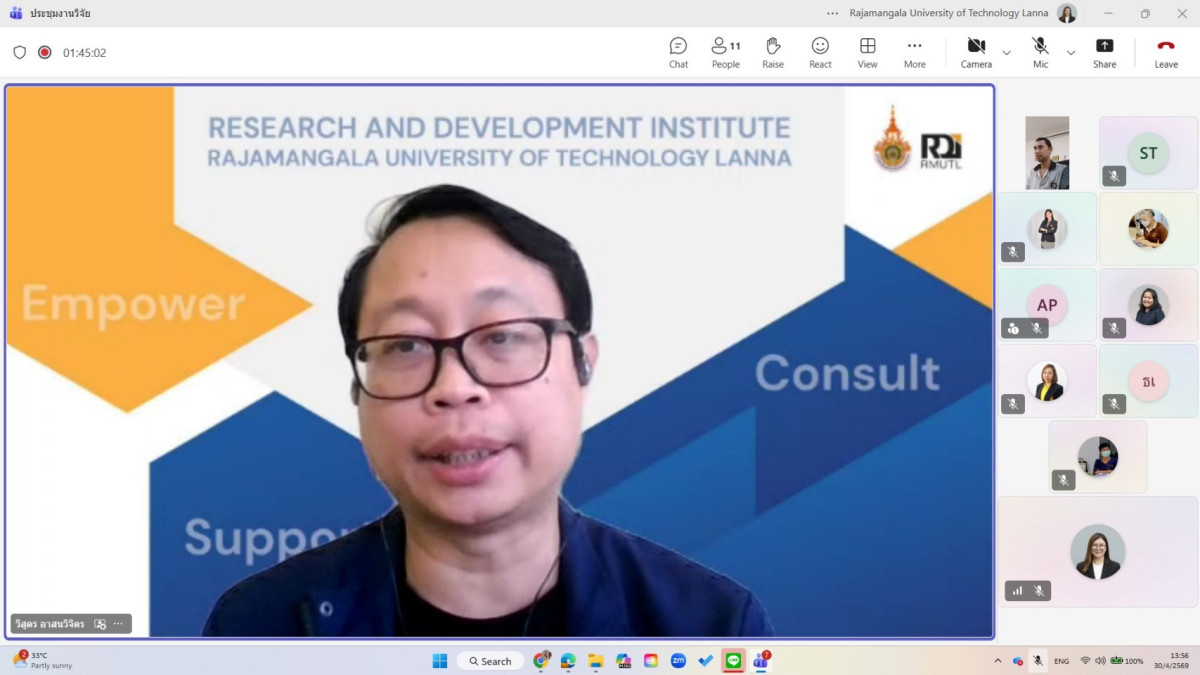Turn on the Camera
The height and width of the screenshot is (675, 1200).
click(x=976, y=52)
